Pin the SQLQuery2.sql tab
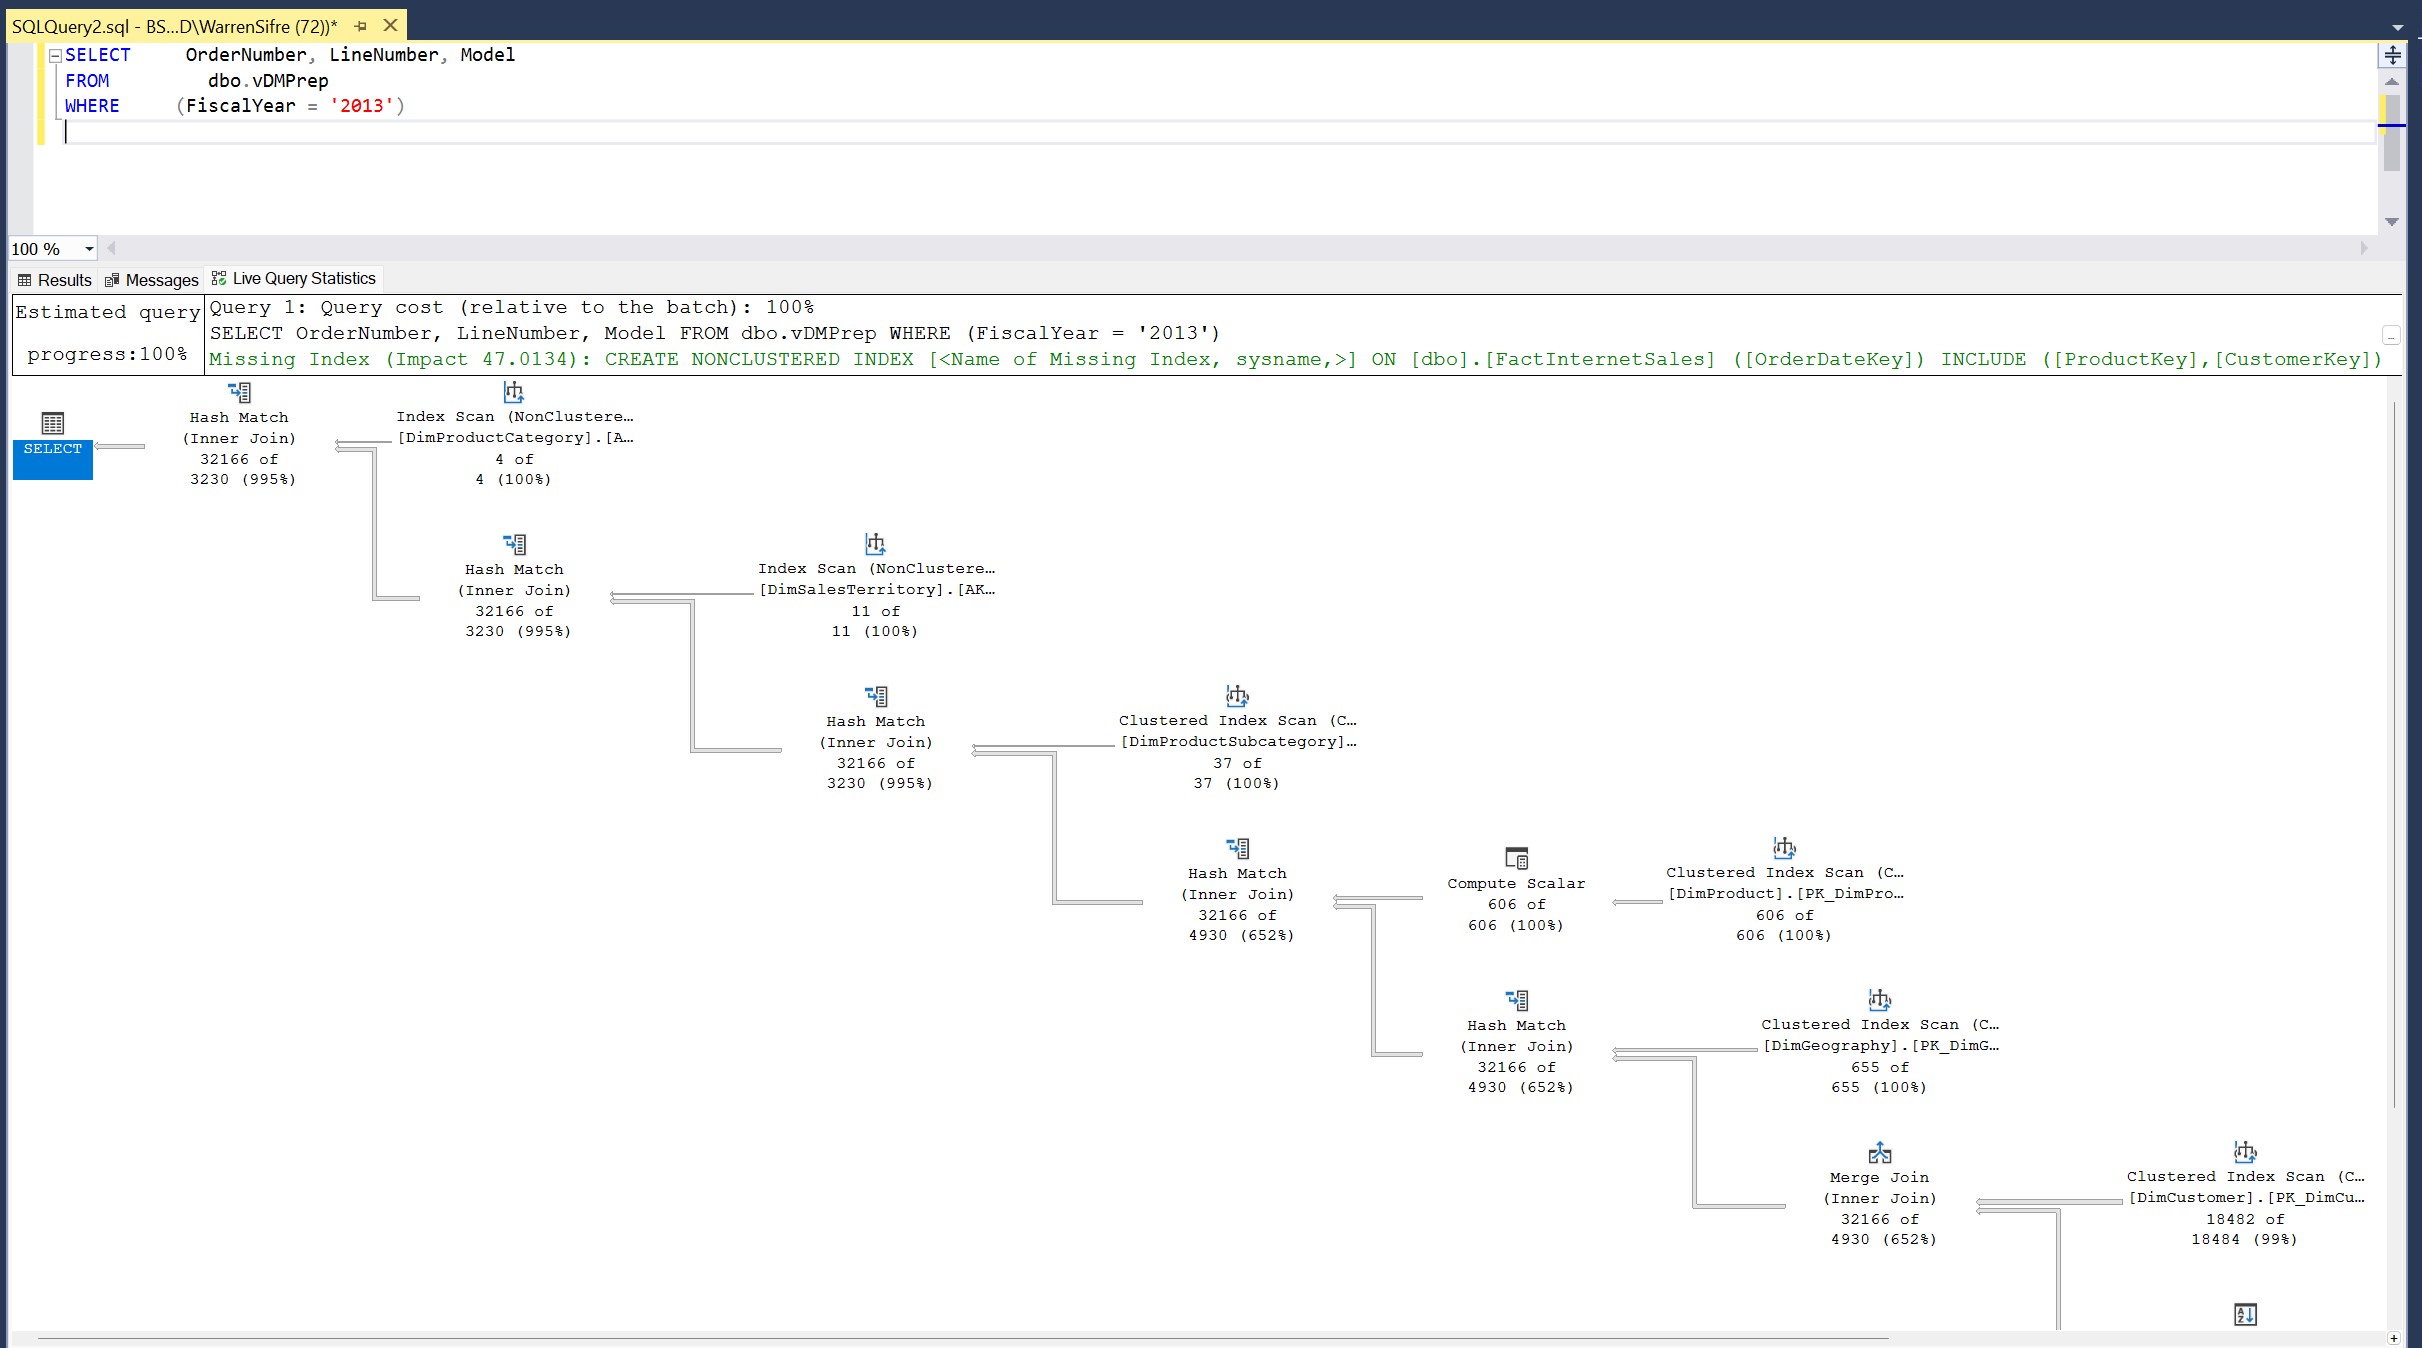The height and width of the screenshot is (1348, 2422). coord(361,26)
